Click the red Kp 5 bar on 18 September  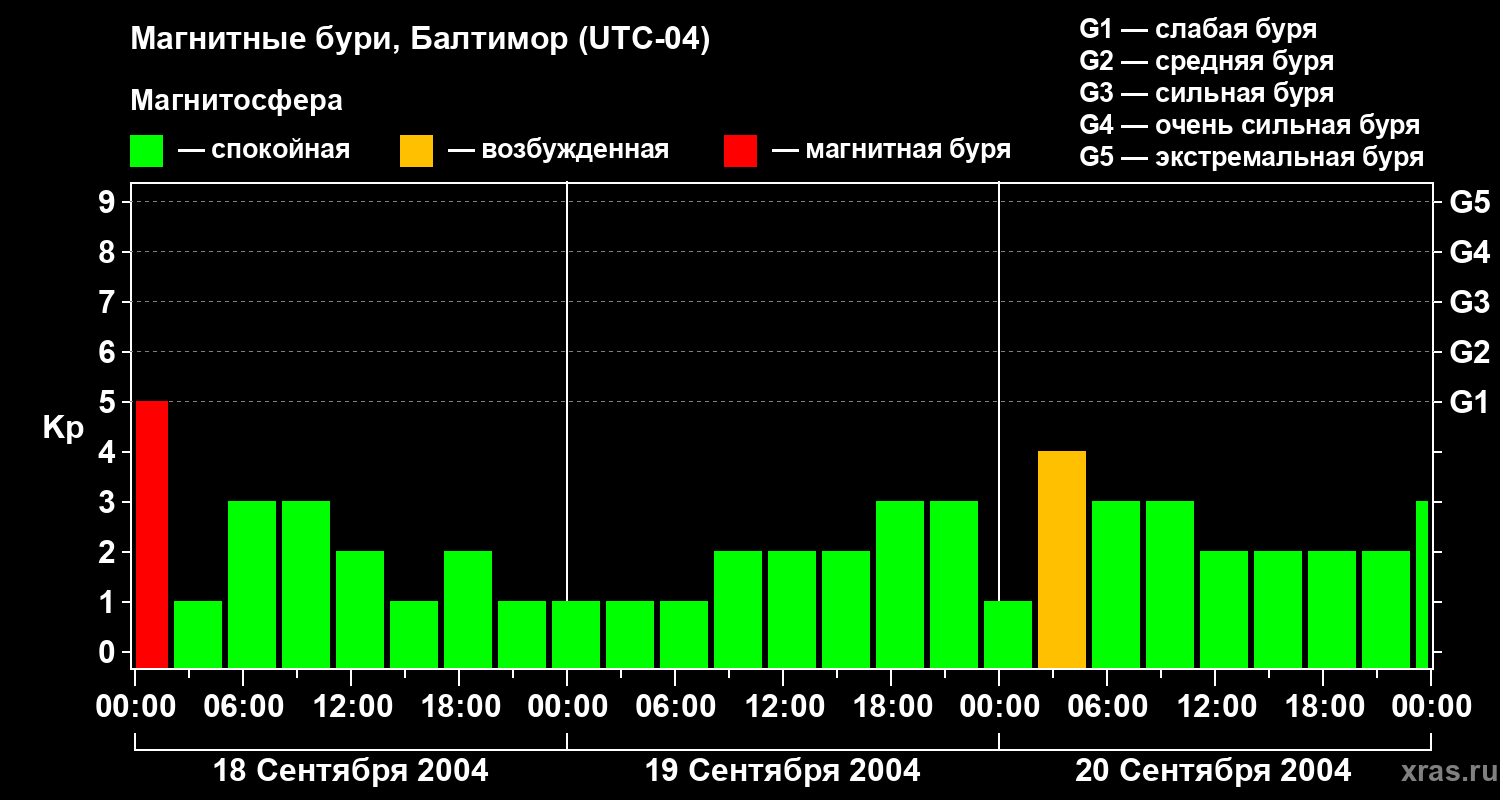[x=152, y=535]
